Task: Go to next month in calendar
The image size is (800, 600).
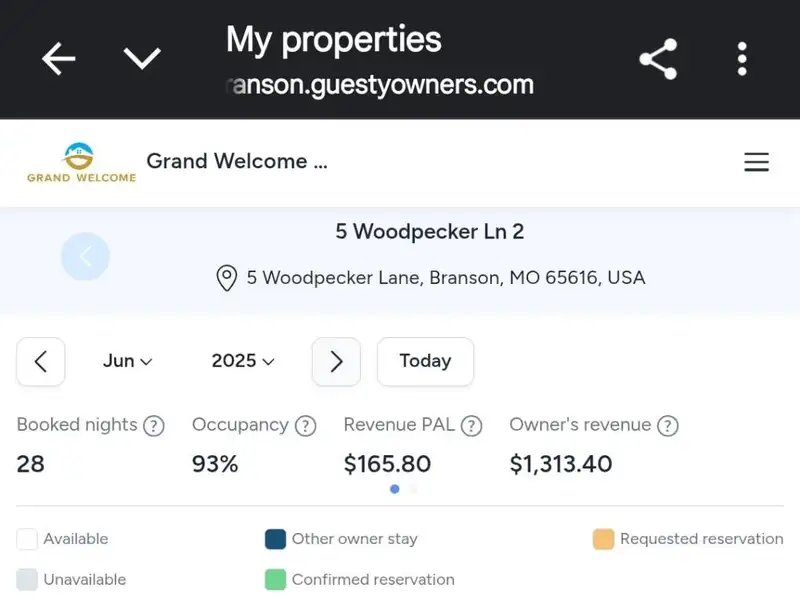Action: pos(336,362)
